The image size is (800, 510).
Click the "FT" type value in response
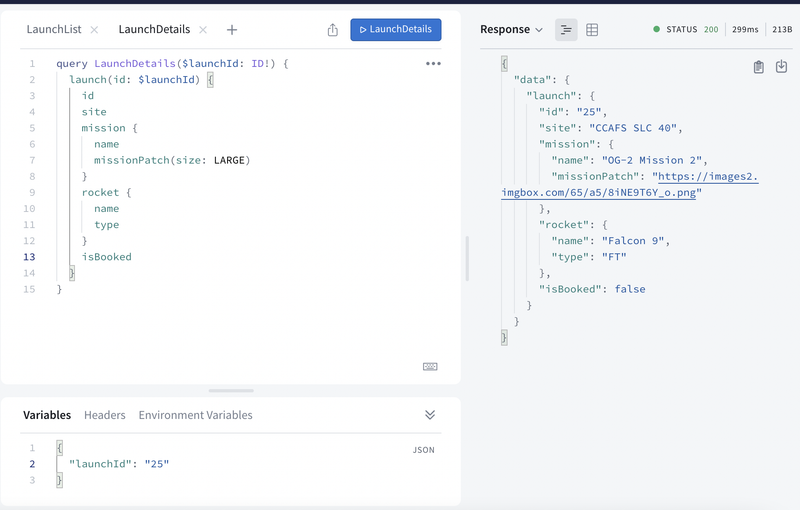point(614,257)
